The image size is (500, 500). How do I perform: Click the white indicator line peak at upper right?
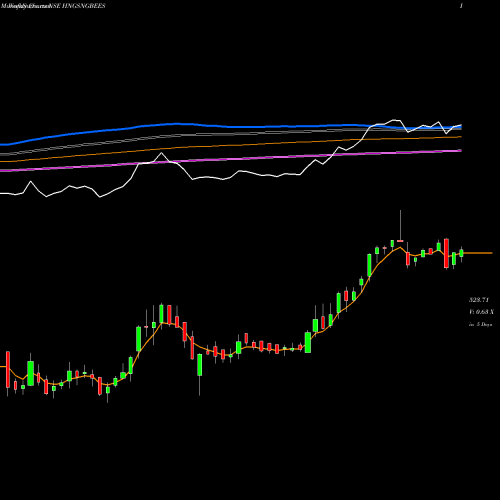click(x=396, y=120)
